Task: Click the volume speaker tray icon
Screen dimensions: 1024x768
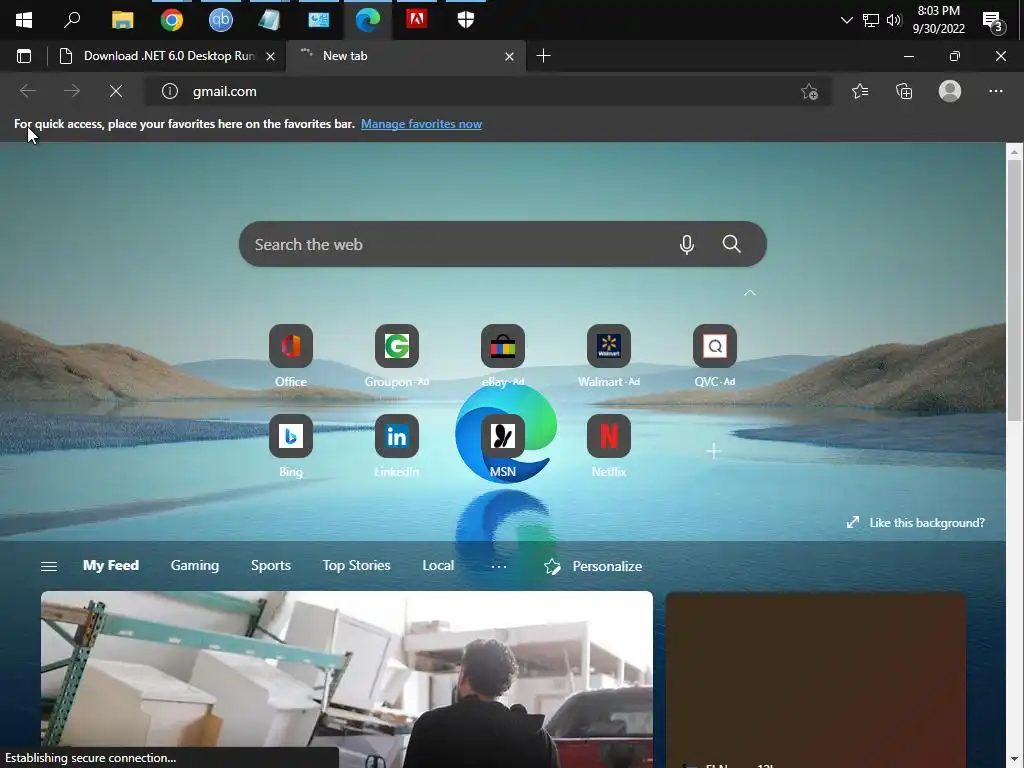Action: [893, 20]
